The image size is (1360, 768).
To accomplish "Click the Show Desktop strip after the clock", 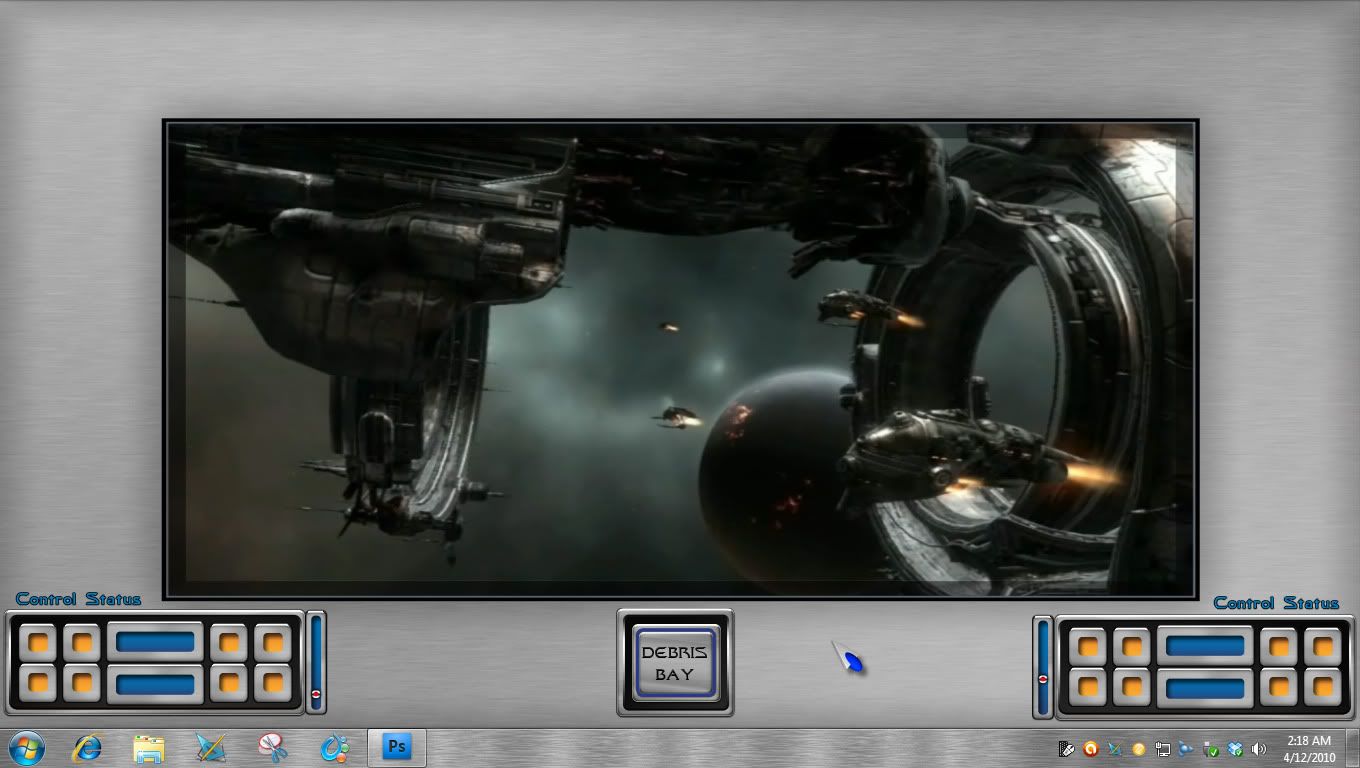I will click(1352, 748).
